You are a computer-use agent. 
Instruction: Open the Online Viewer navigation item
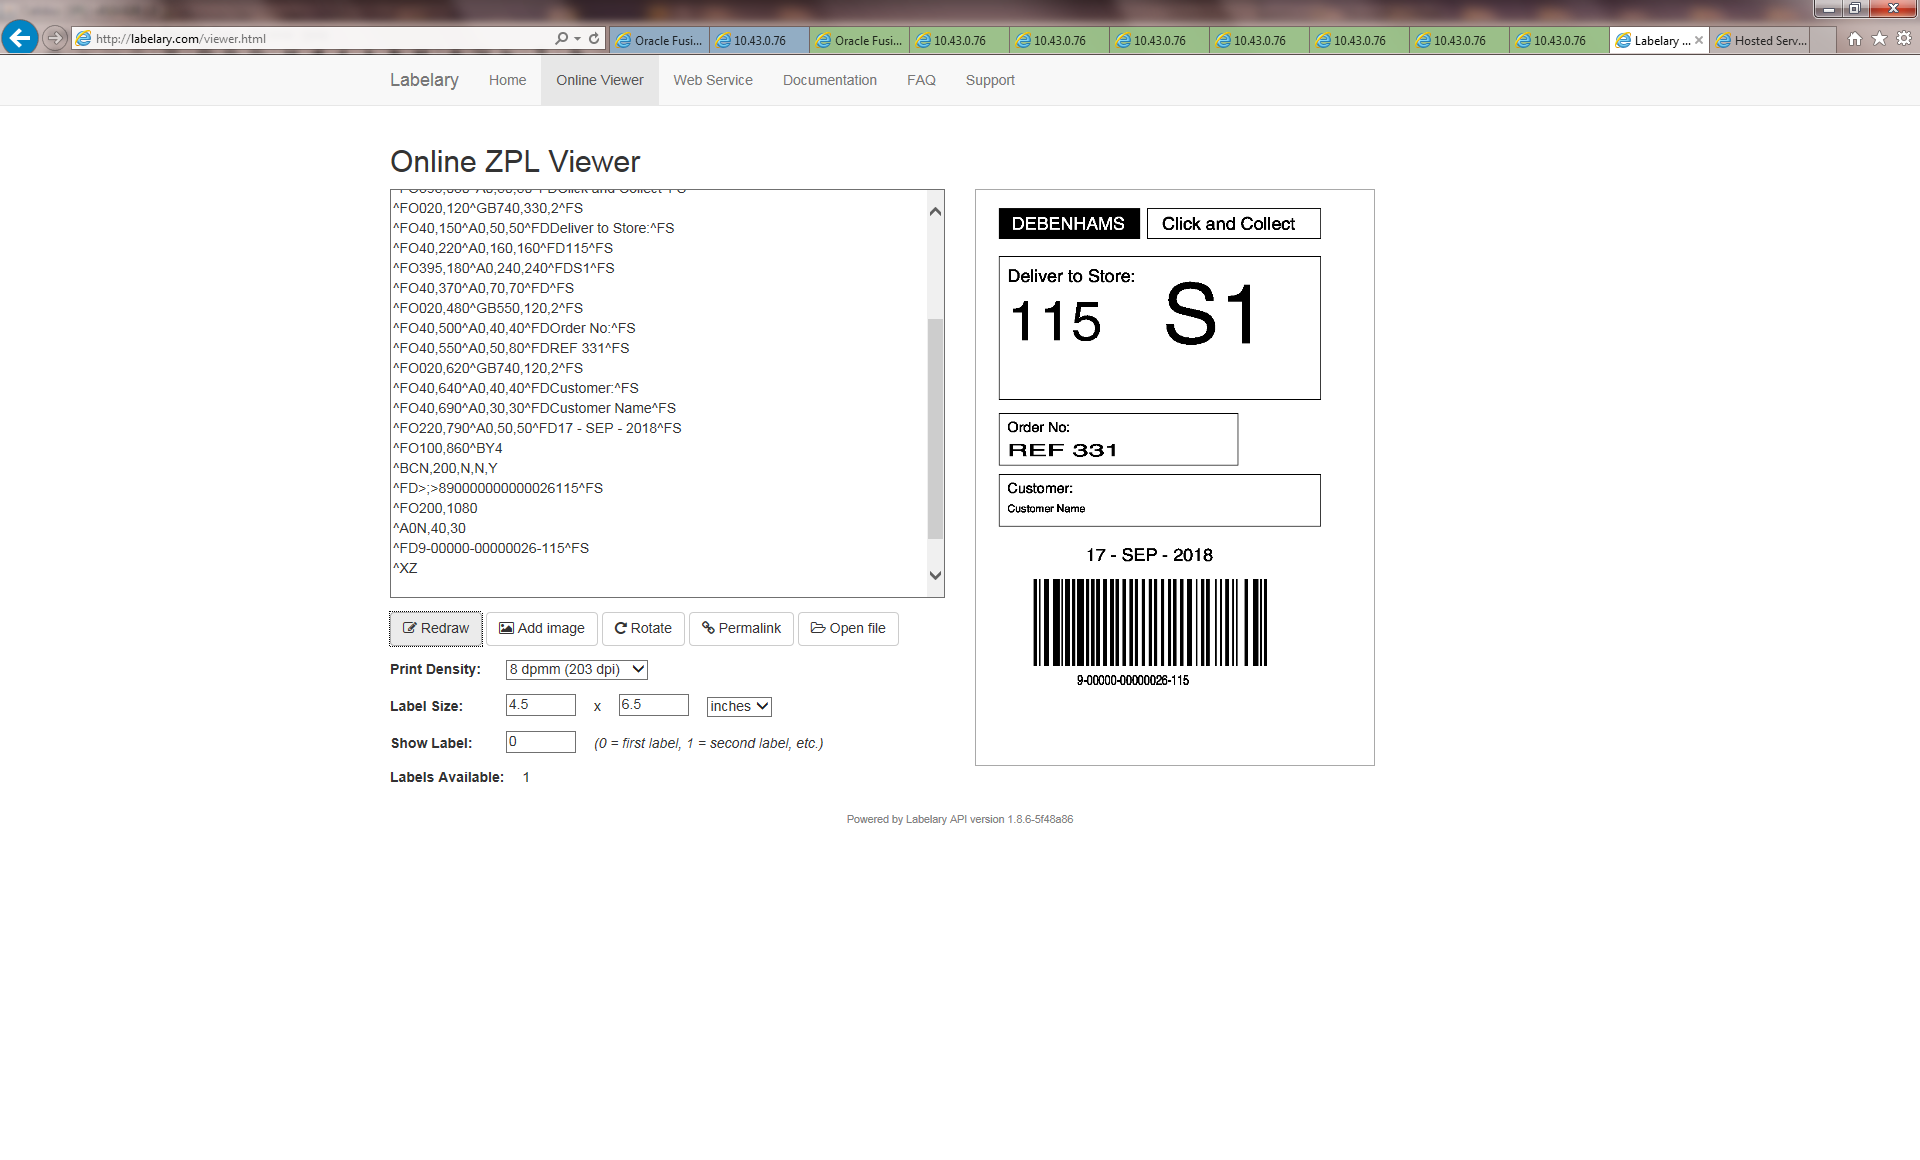click(x=600, y=80)
